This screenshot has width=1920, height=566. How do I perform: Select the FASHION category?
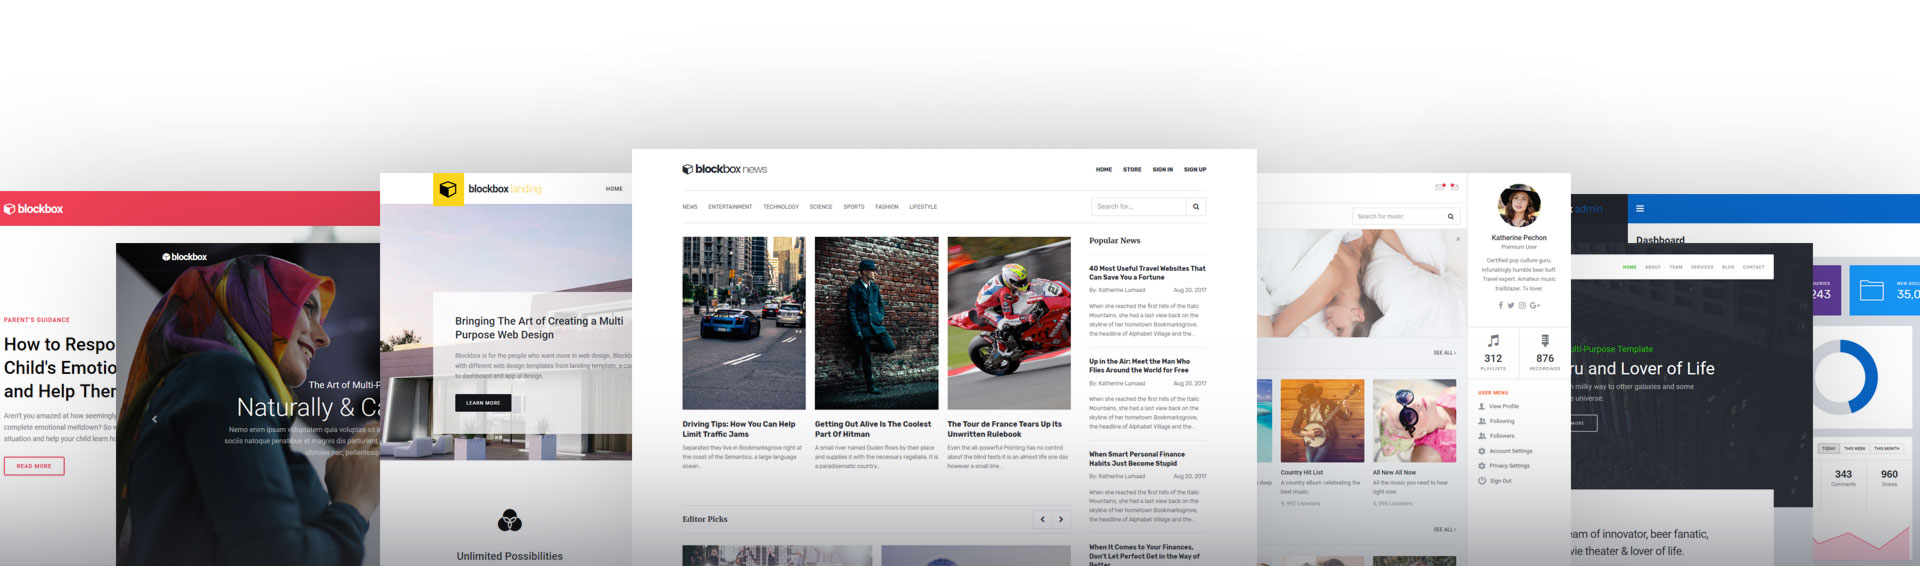887,207
